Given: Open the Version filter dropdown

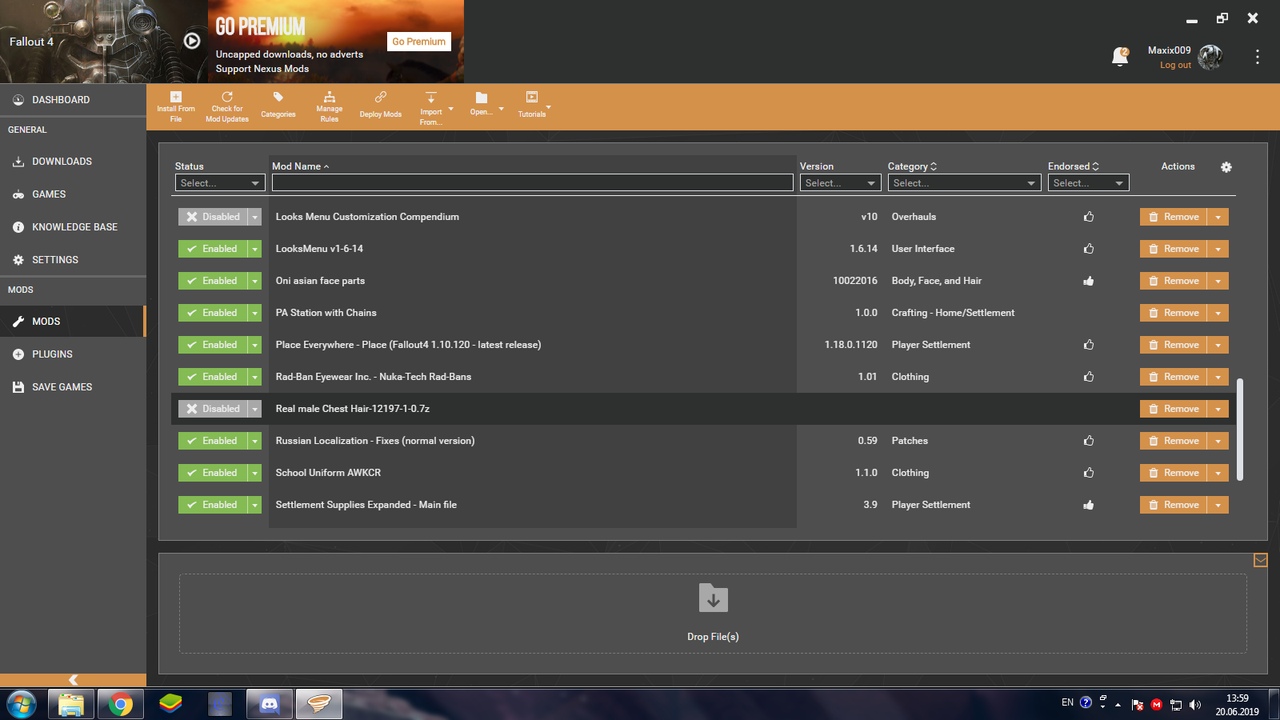Looking at the screenshot, I should (x=840, y=183).
